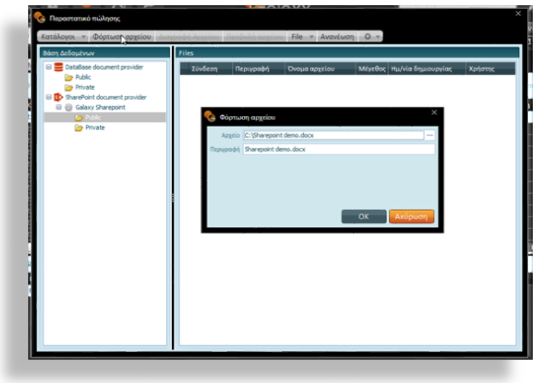The height and width of the screenshot is (383, 537).
Task: Click the browse (...) button beside Αρχείο field
Action: pos(429,135)
